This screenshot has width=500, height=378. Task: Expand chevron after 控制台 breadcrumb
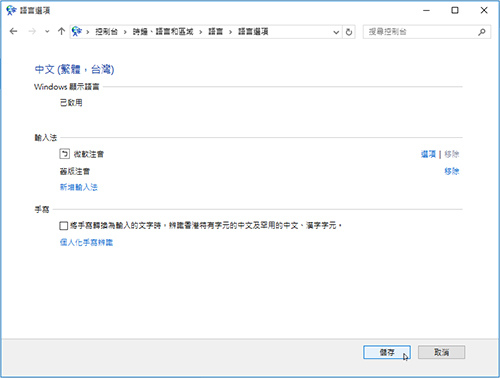pyautogui.click(x=125, y=32)
